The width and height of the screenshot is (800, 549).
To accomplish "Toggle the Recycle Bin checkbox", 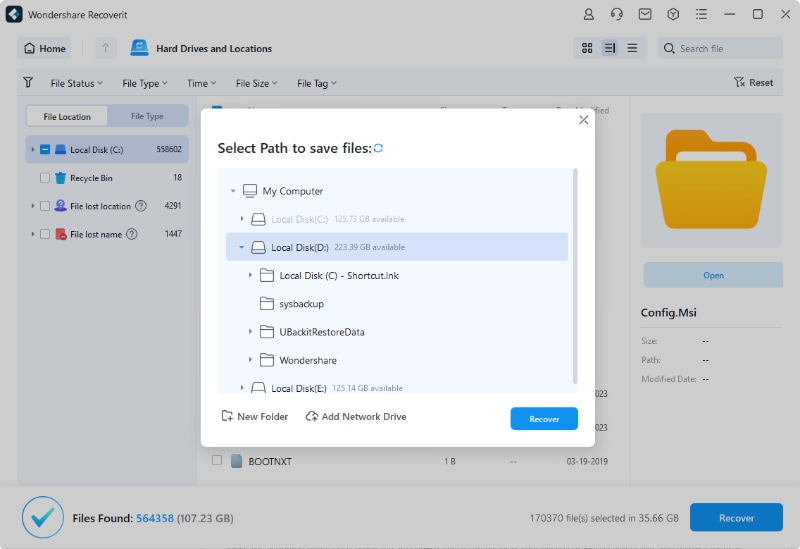I will coord(45,178).
